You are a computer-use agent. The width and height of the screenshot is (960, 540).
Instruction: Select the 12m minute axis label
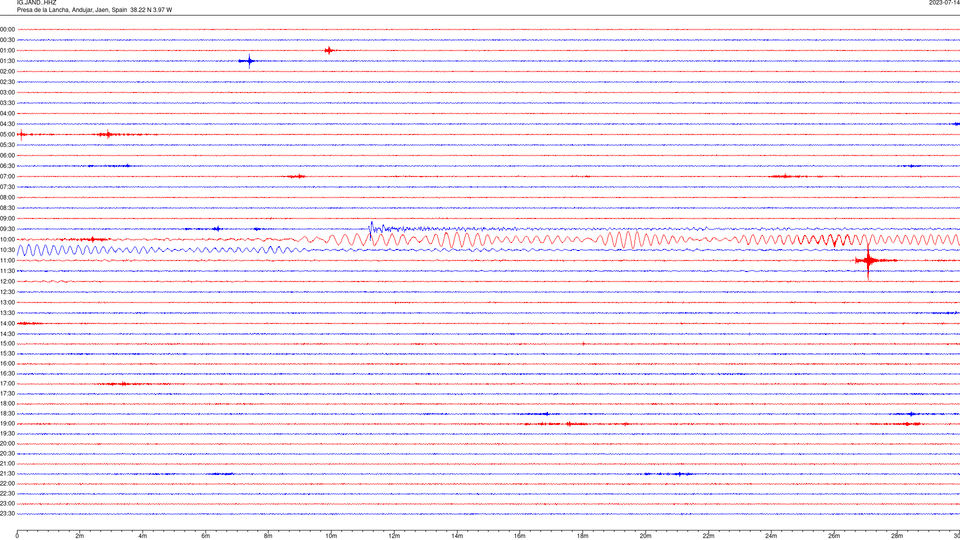click(x=394, y=536)
